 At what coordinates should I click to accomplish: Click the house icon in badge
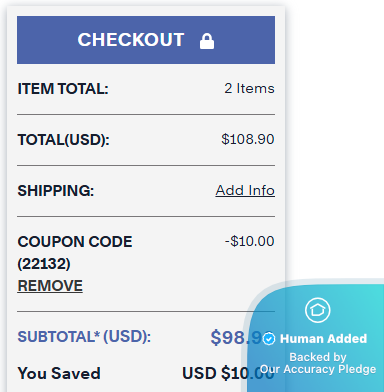(x=318, y=310)
